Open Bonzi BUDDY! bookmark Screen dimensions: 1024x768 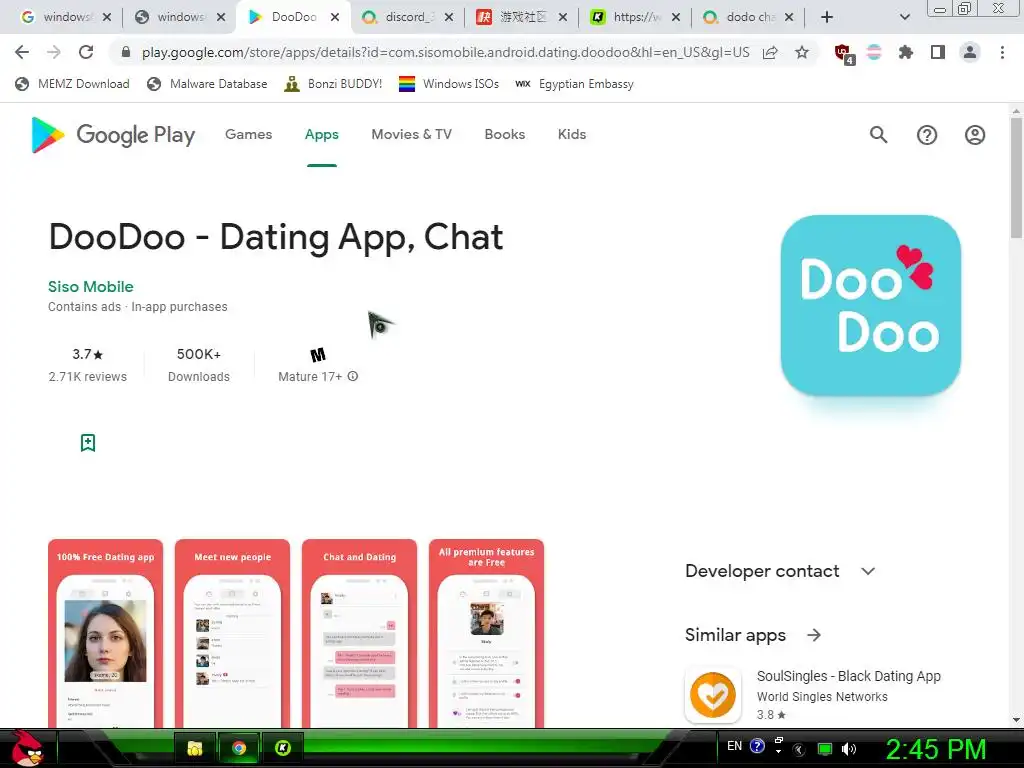coord(333,84)
